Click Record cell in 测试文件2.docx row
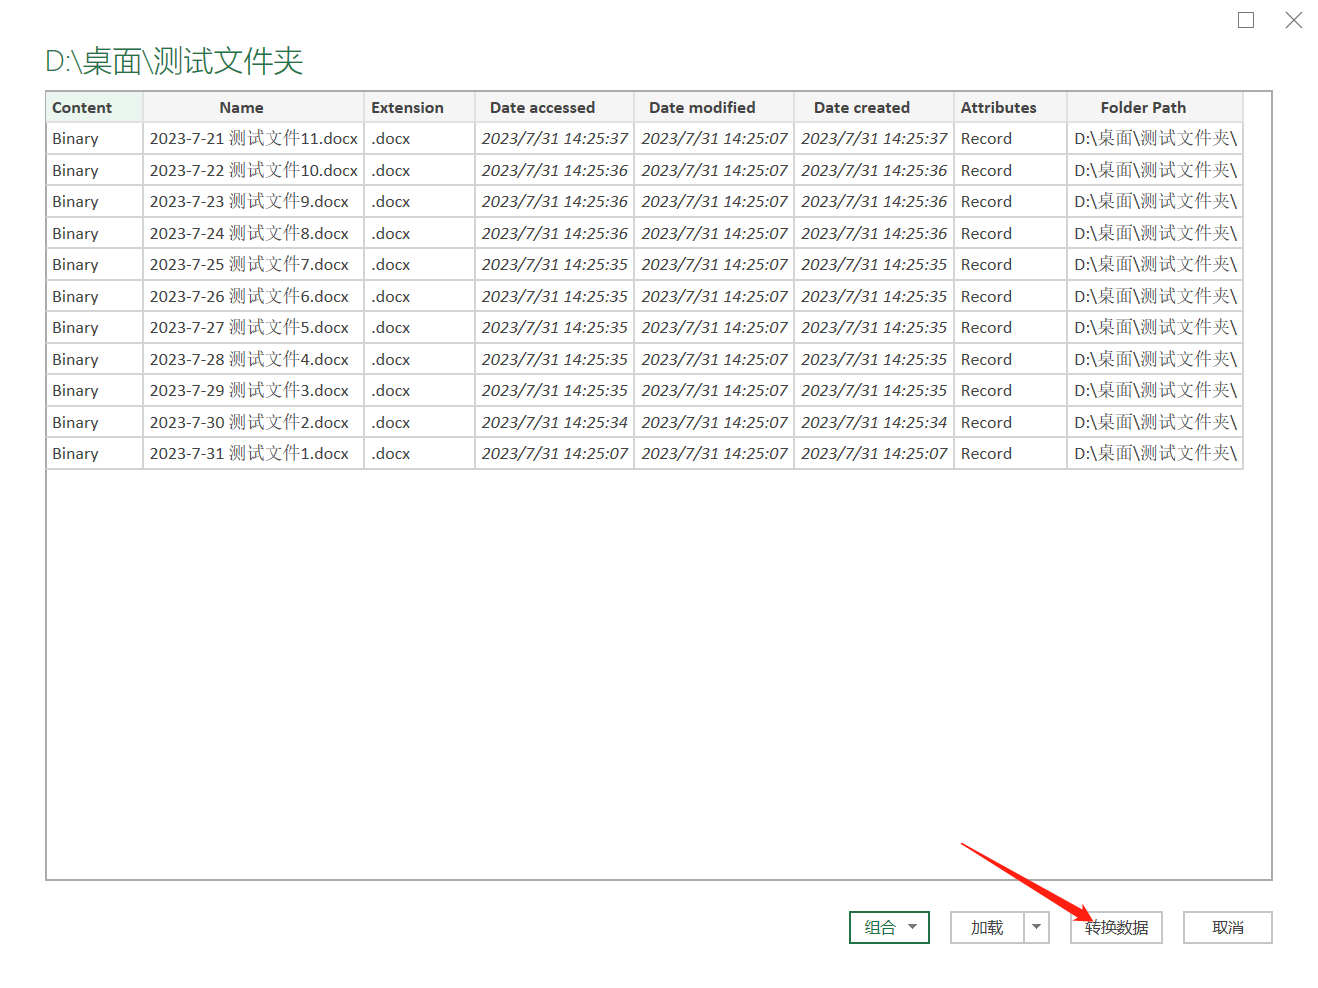This screenshot has width=1318, height=988. 1011,422
